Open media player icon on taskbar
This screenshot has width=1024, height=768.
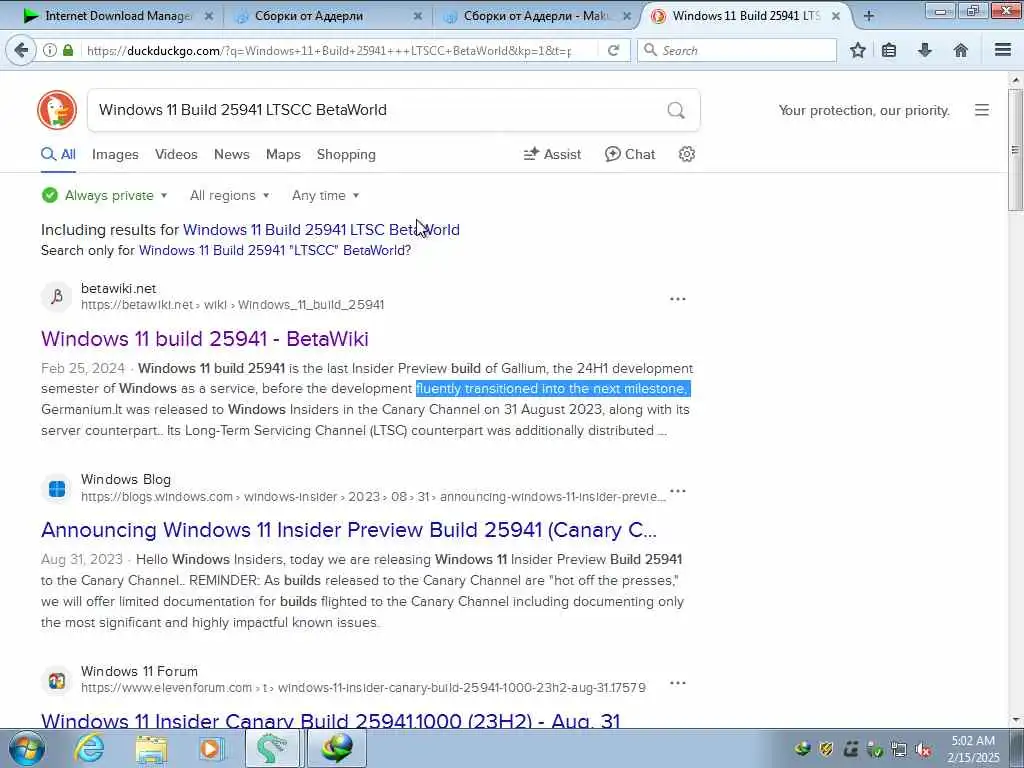pos(212,748)
